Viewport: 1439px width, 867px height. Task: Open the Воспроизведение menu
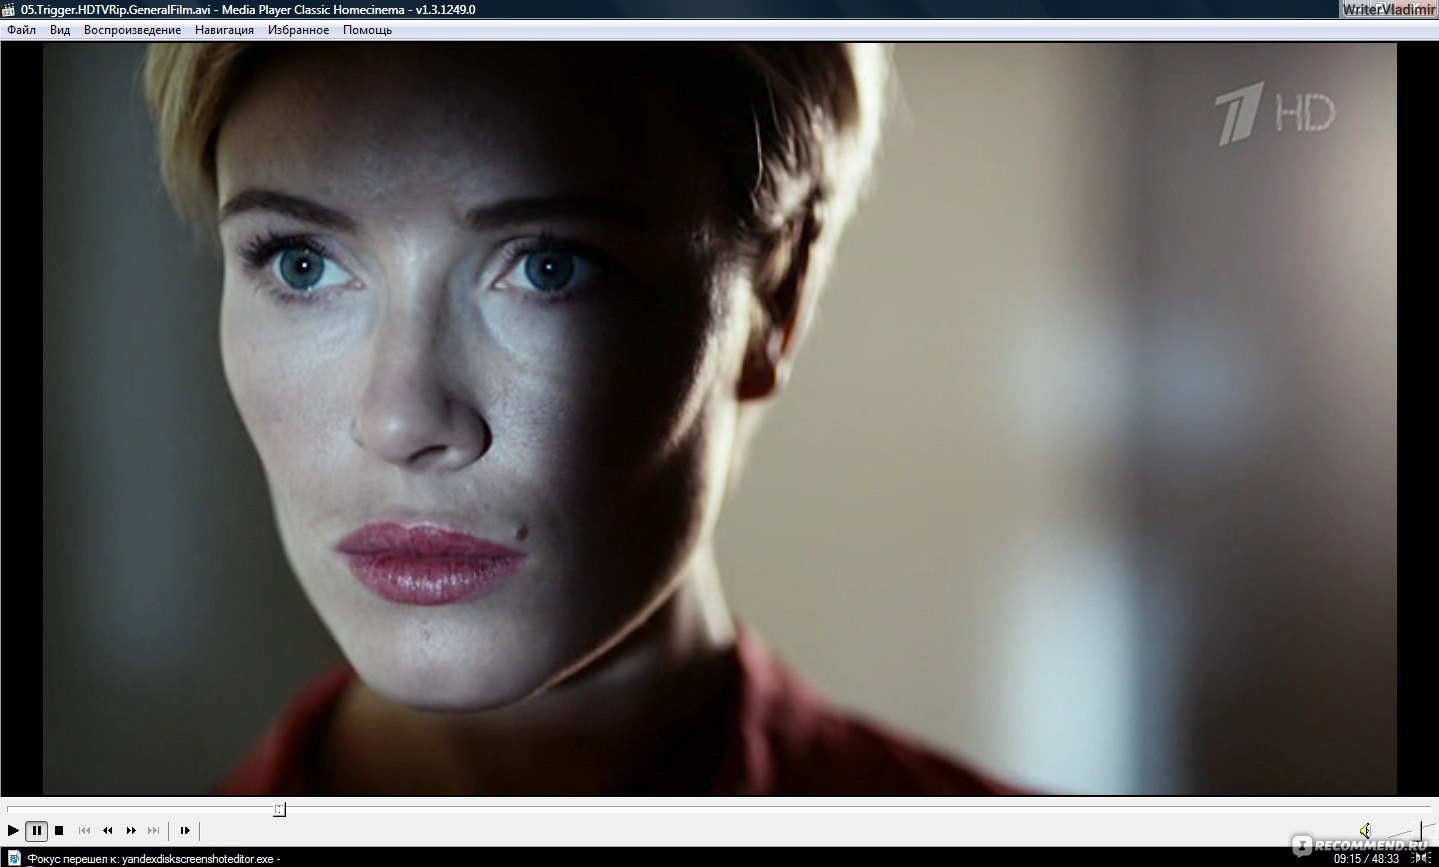click(132, 30)
